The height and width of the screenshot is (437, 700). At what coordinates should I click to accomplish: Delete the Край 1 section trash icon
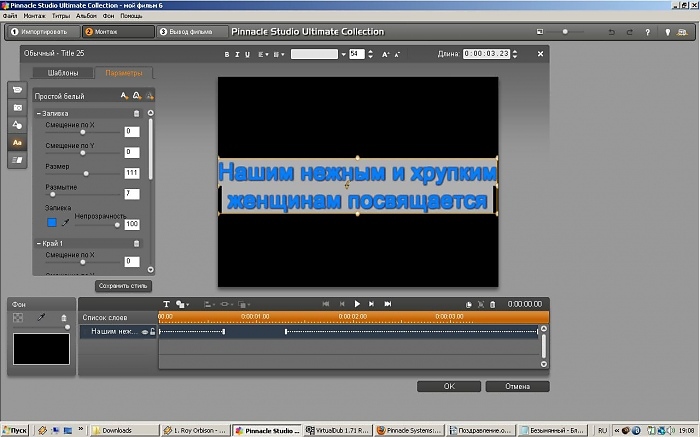tap(137, 243)
